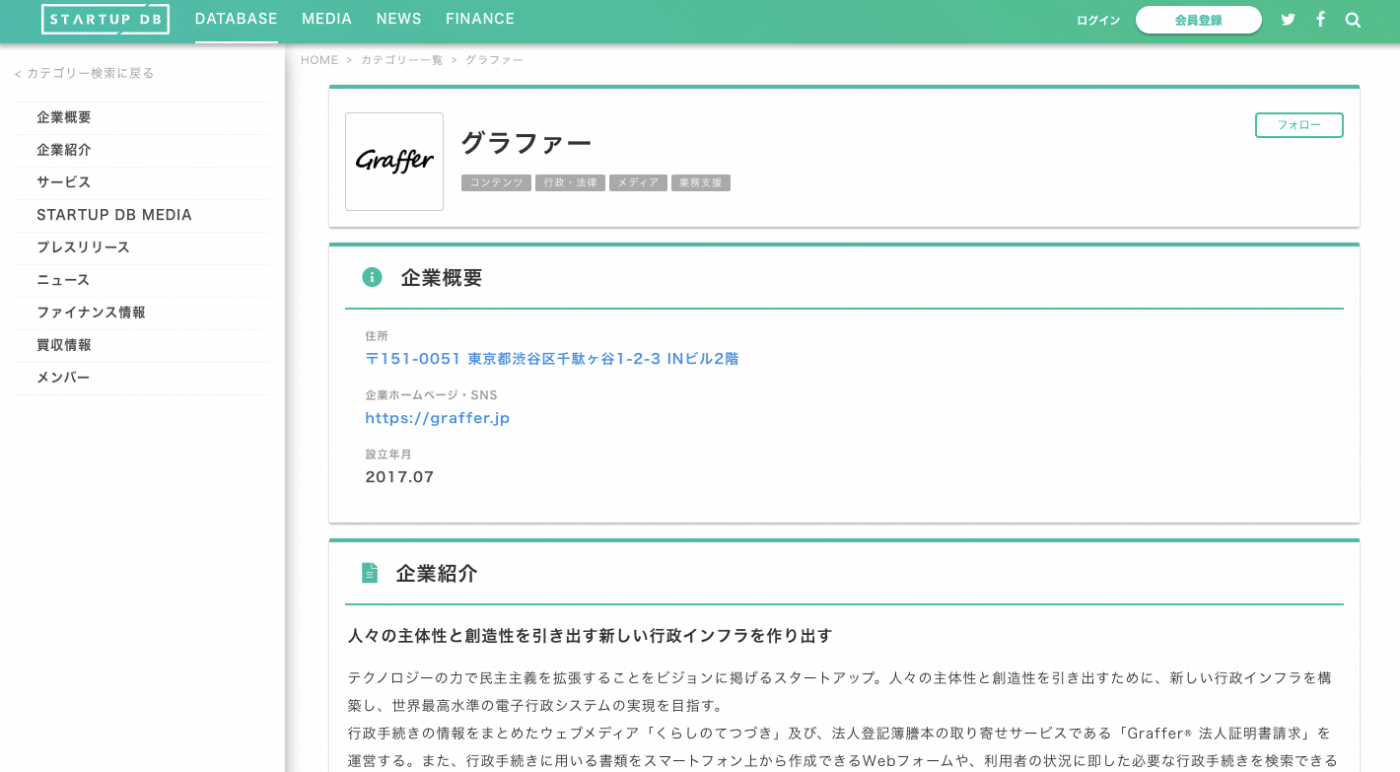This screenshot has width=1400, height=772.
Task: Click the document icon beside 企業紹介 heading
Action: 371,573
